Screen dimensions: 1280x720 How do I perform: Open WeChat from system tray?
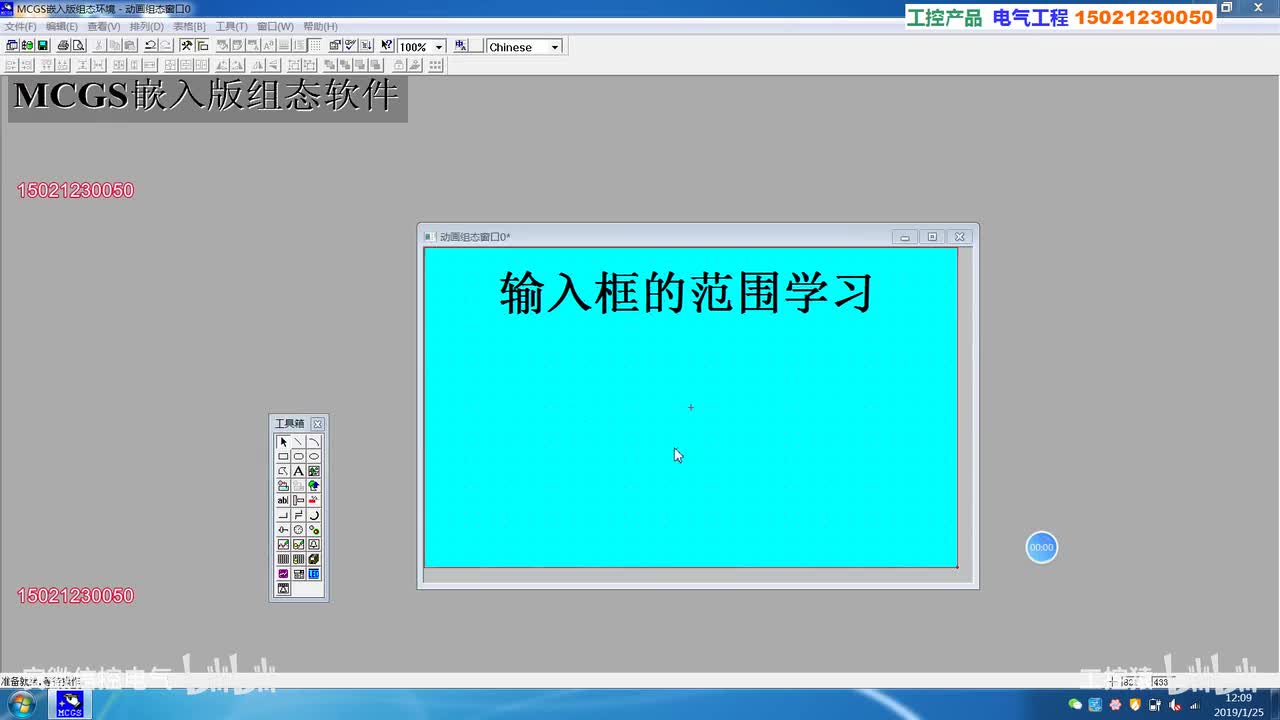[1075, 705]
